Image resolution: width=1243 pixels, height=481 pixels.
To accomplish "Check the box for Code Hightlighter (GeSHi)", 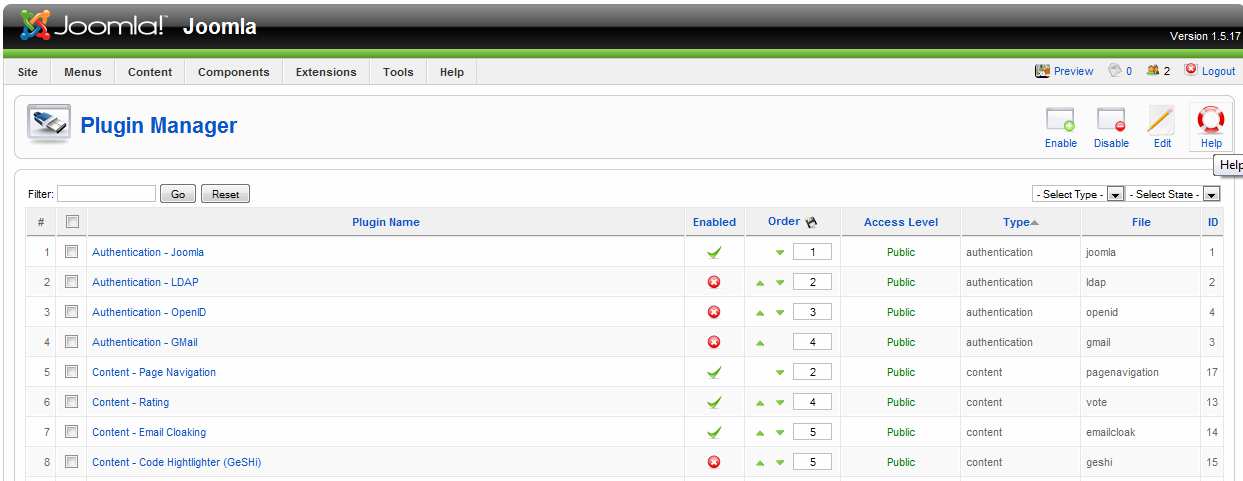I will coord(71,462).
